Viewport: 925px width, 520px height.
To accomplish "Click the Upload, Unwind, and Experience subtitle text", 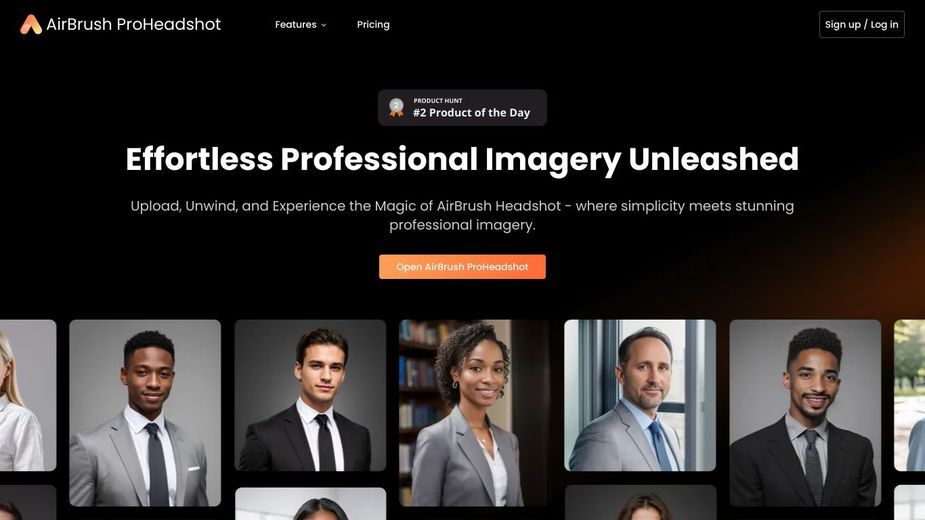I will pyautogui.click(x=462, y=215).
